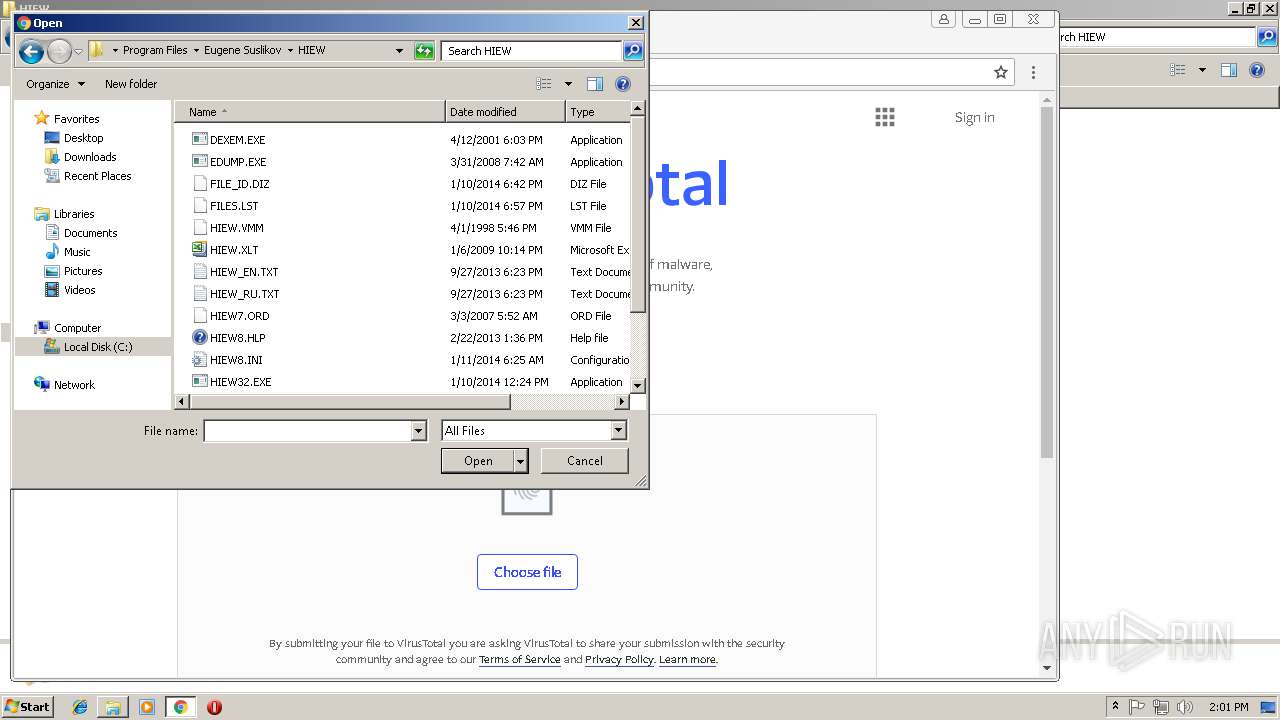
Task: Click the refresh icon beside address bar
Action: coord(424,51)
